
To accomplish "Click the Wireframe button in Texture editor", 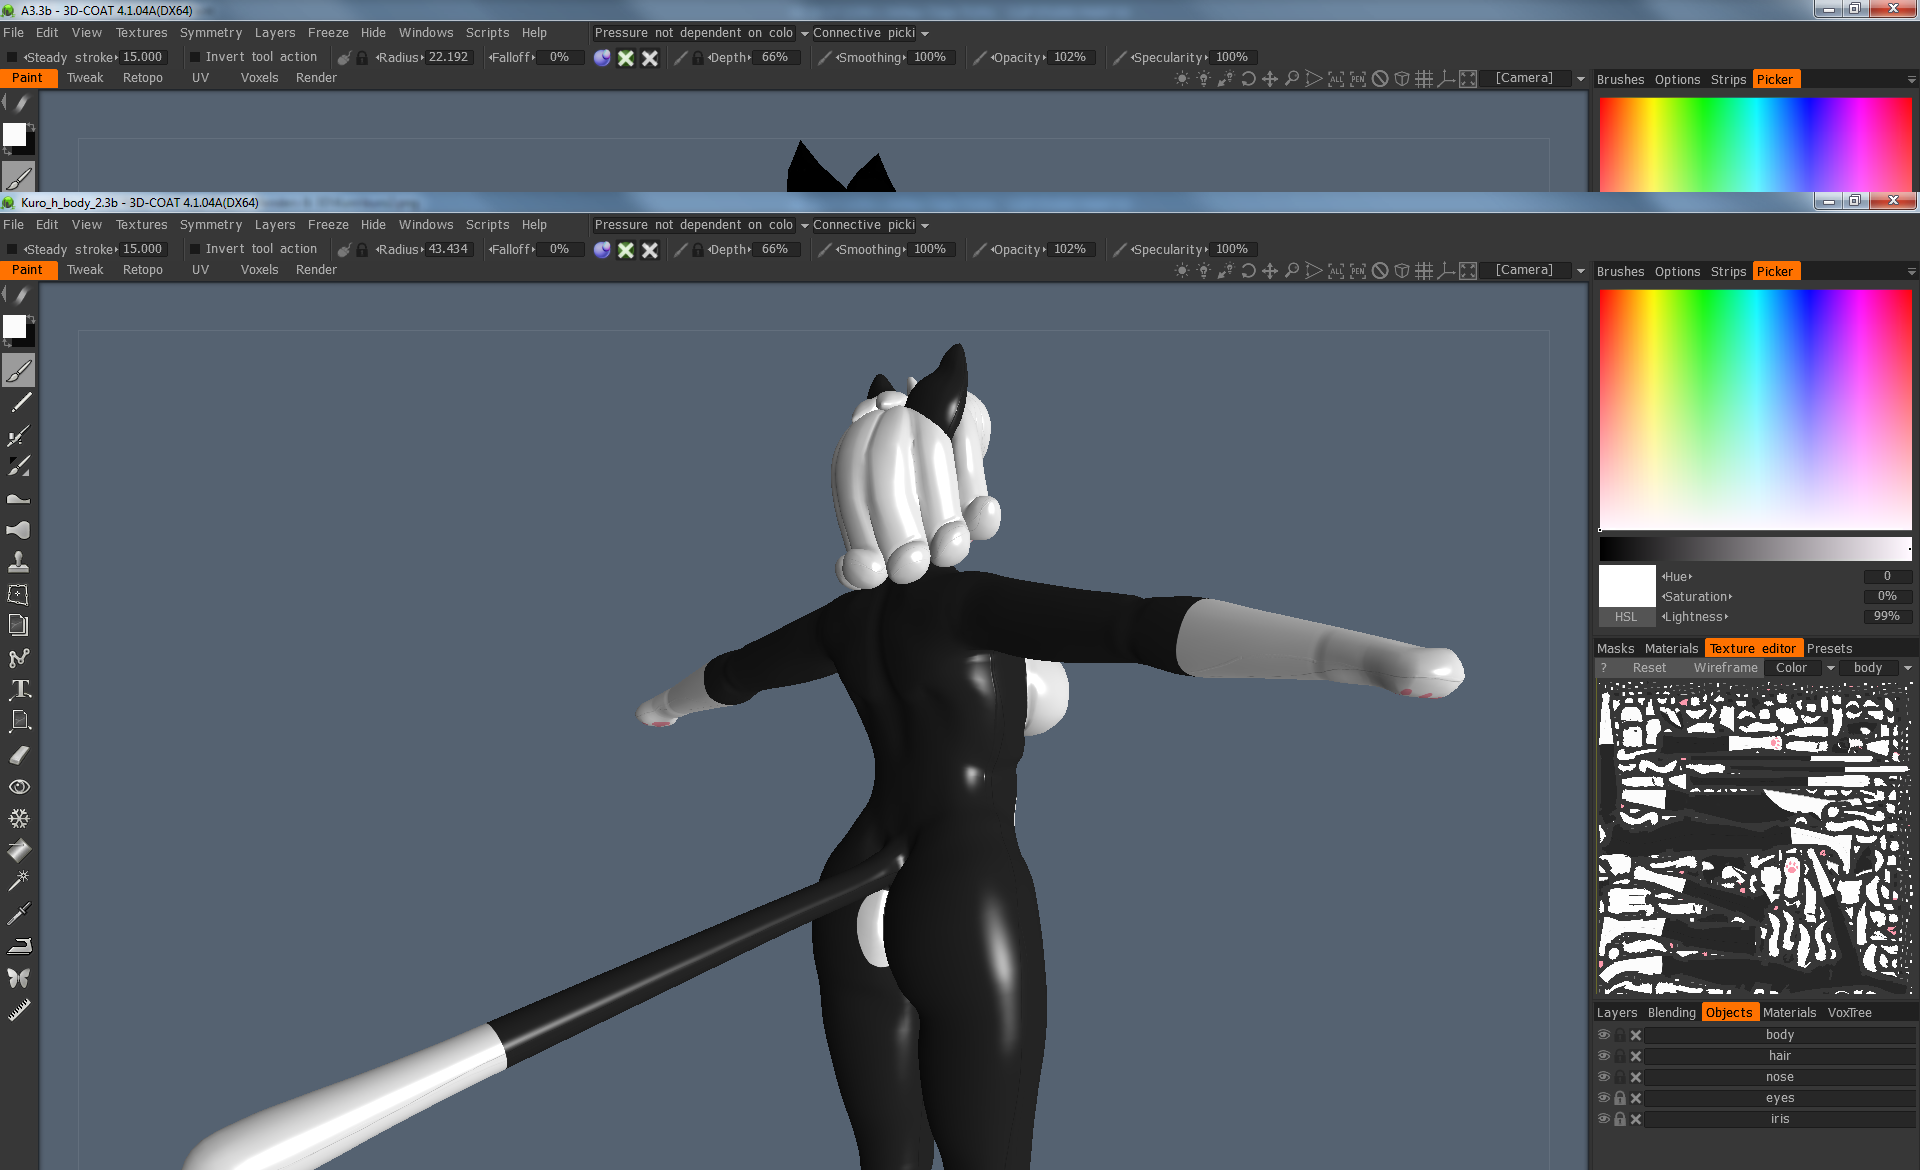I will pyautogui.click(x=1725, y=668).
